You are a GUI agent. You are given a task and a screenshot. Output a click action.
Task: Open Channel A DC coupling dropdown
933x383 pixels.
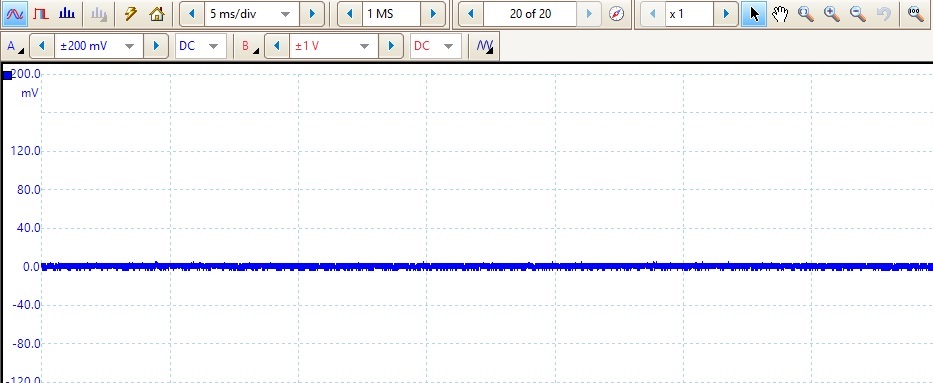pos(201,46)
